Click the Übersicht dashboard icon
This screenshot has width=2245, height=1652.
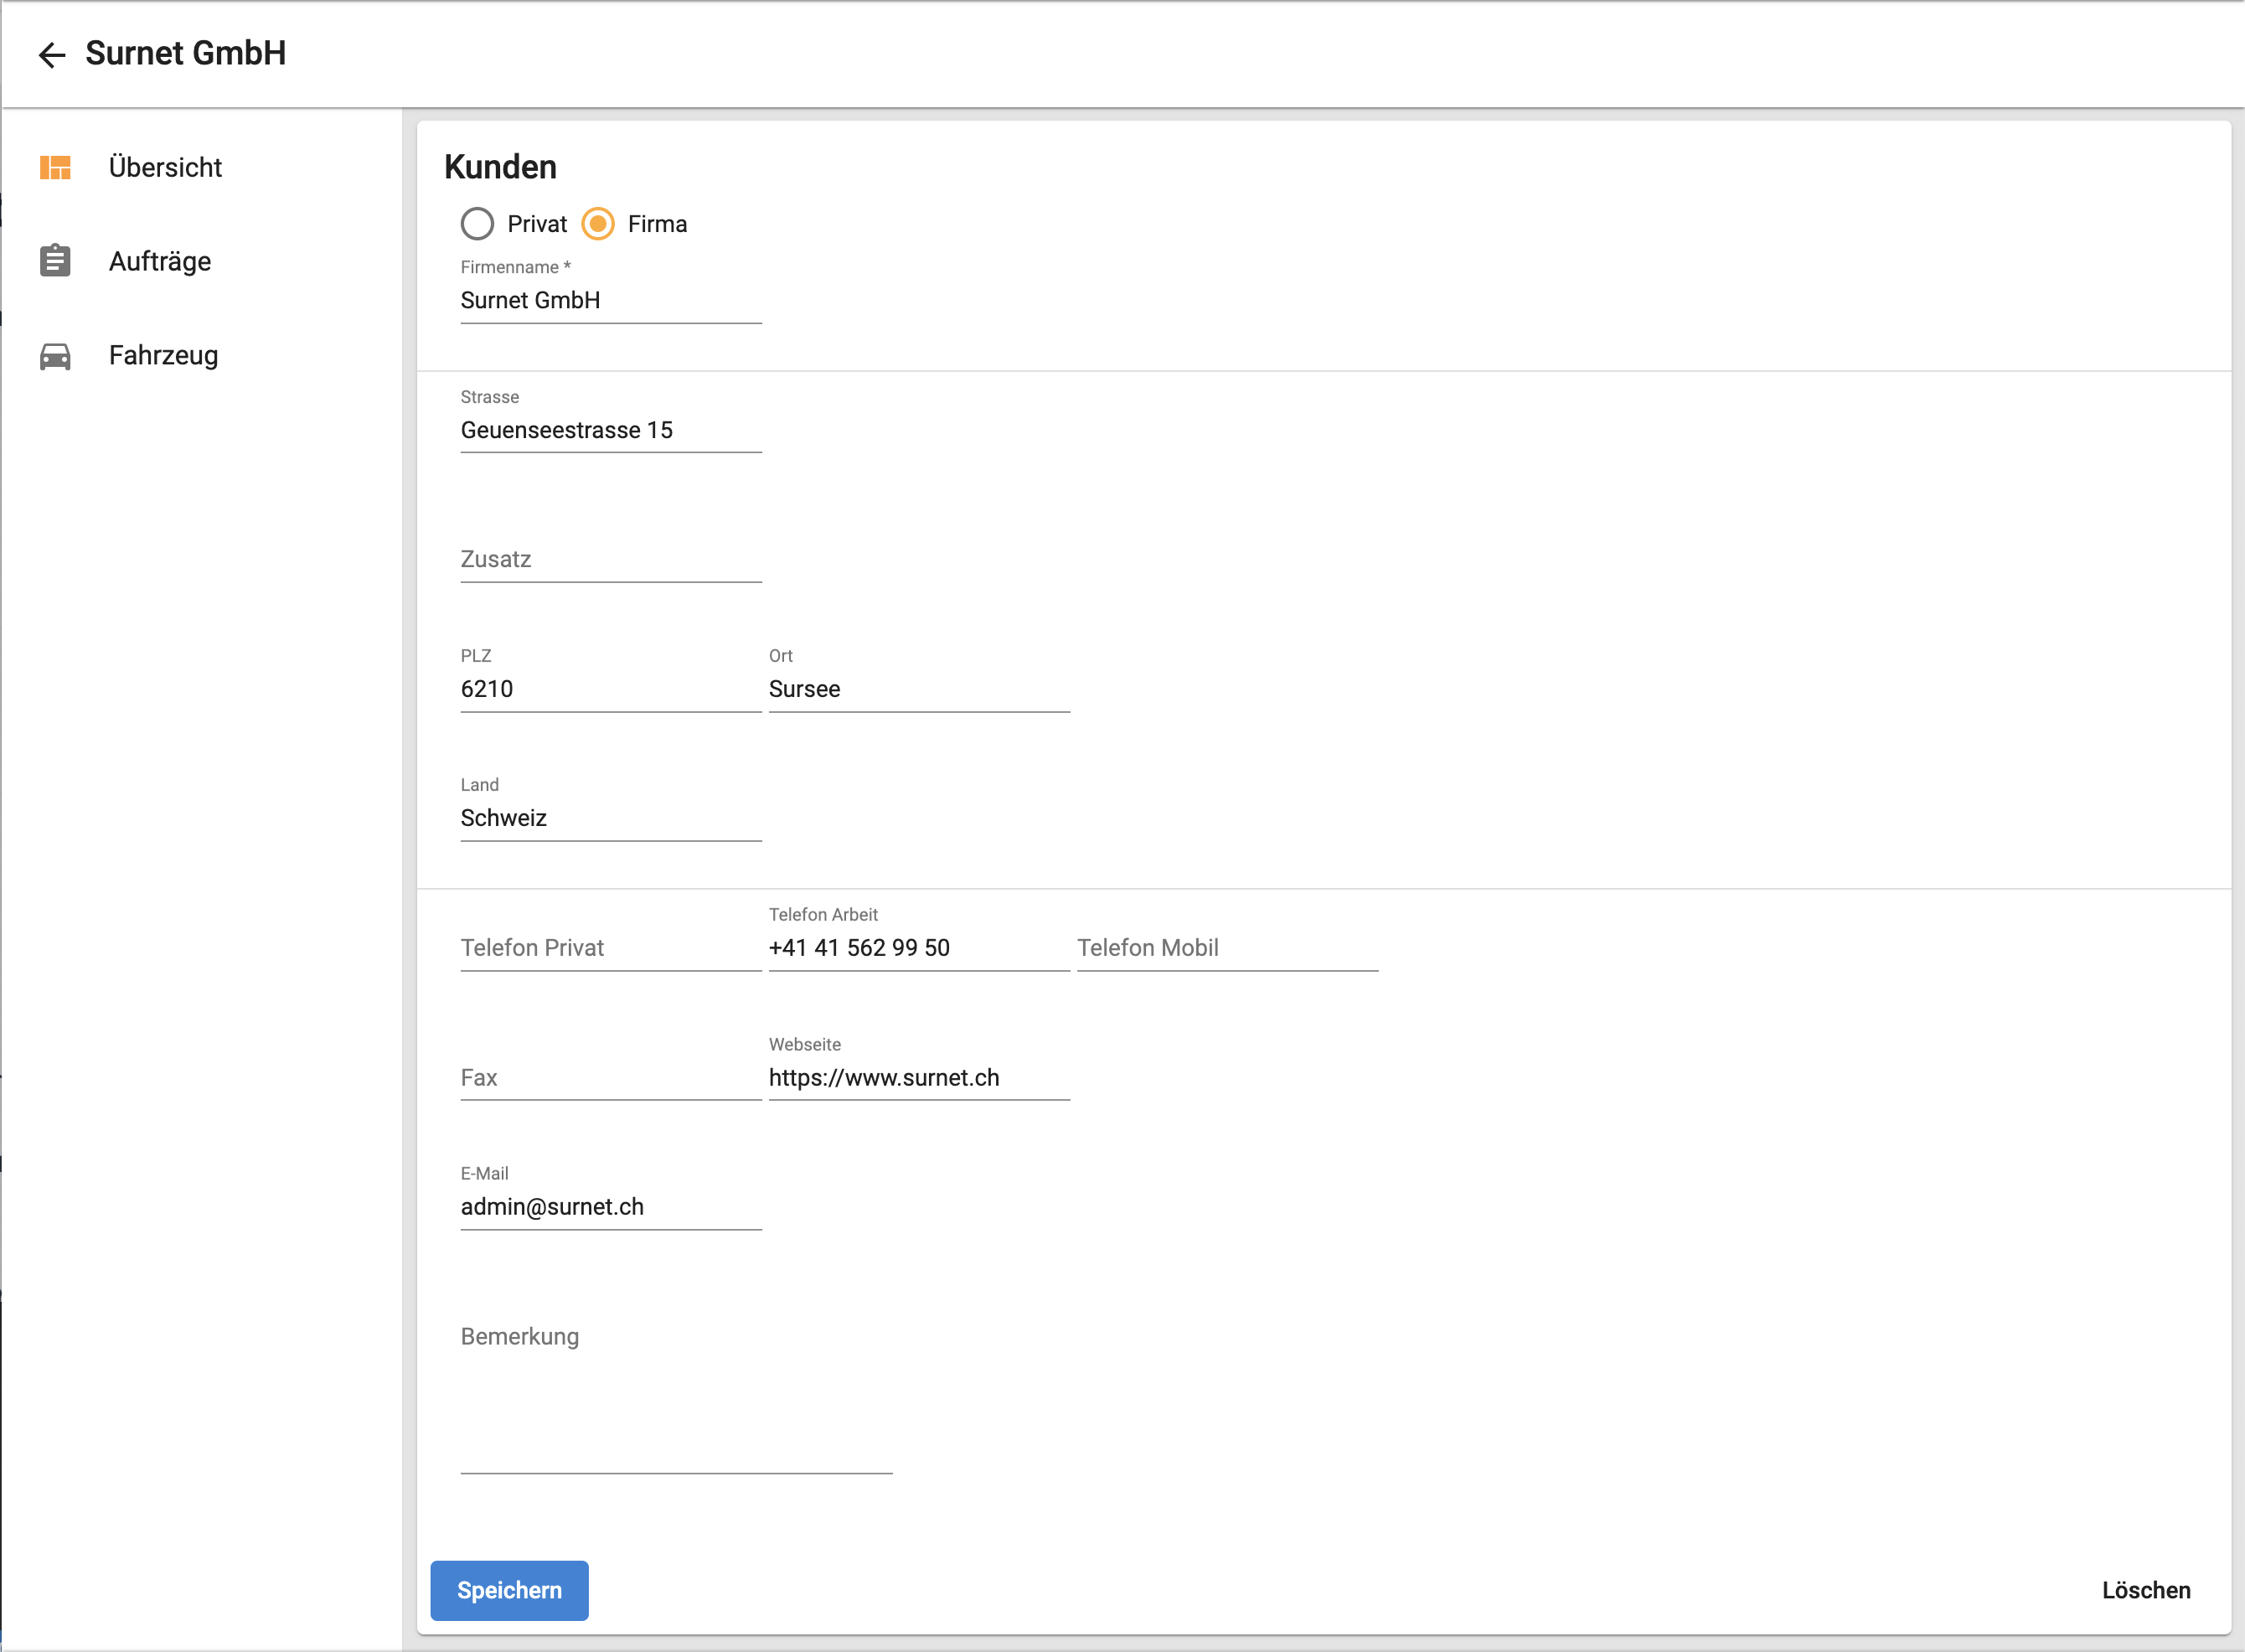click(55, 167)
